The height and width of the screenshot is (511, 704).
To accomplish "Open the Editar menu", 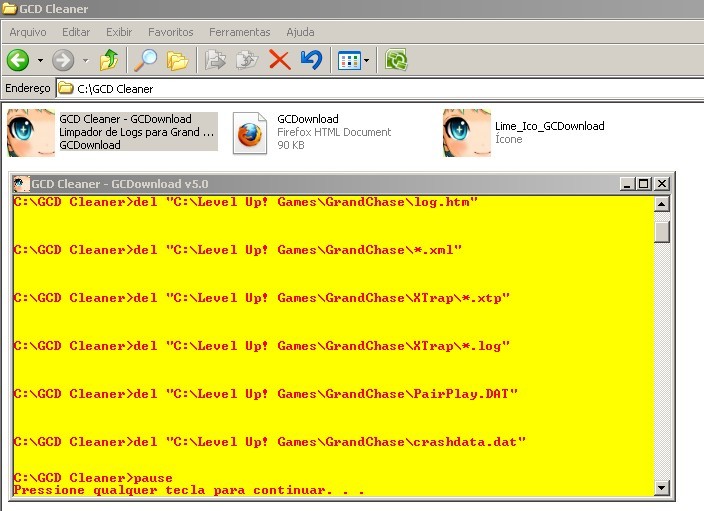I will pos(76,32).
